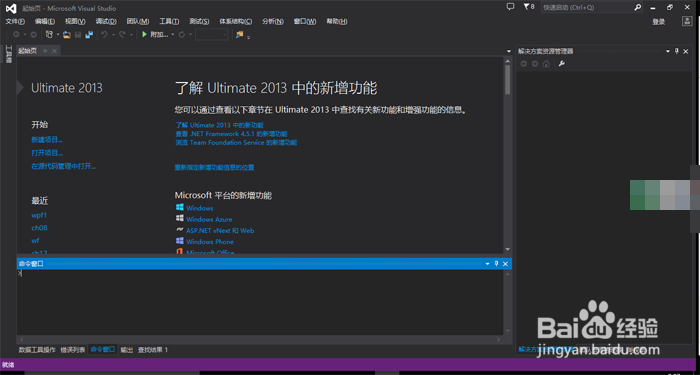The image size is (700, 375).
Task: Click the Windows Phone logo icon
Action: [180, 241]
